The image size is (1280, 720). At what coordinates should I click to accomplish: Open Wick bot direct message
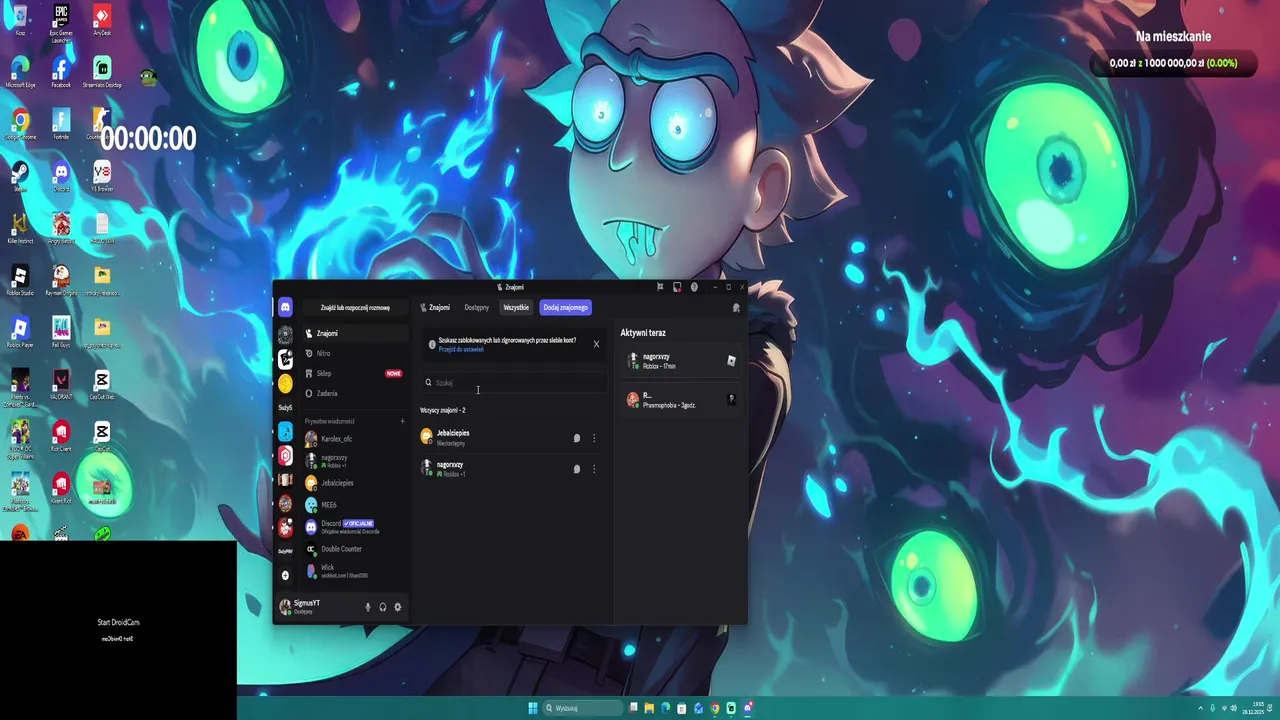point(355,571)
